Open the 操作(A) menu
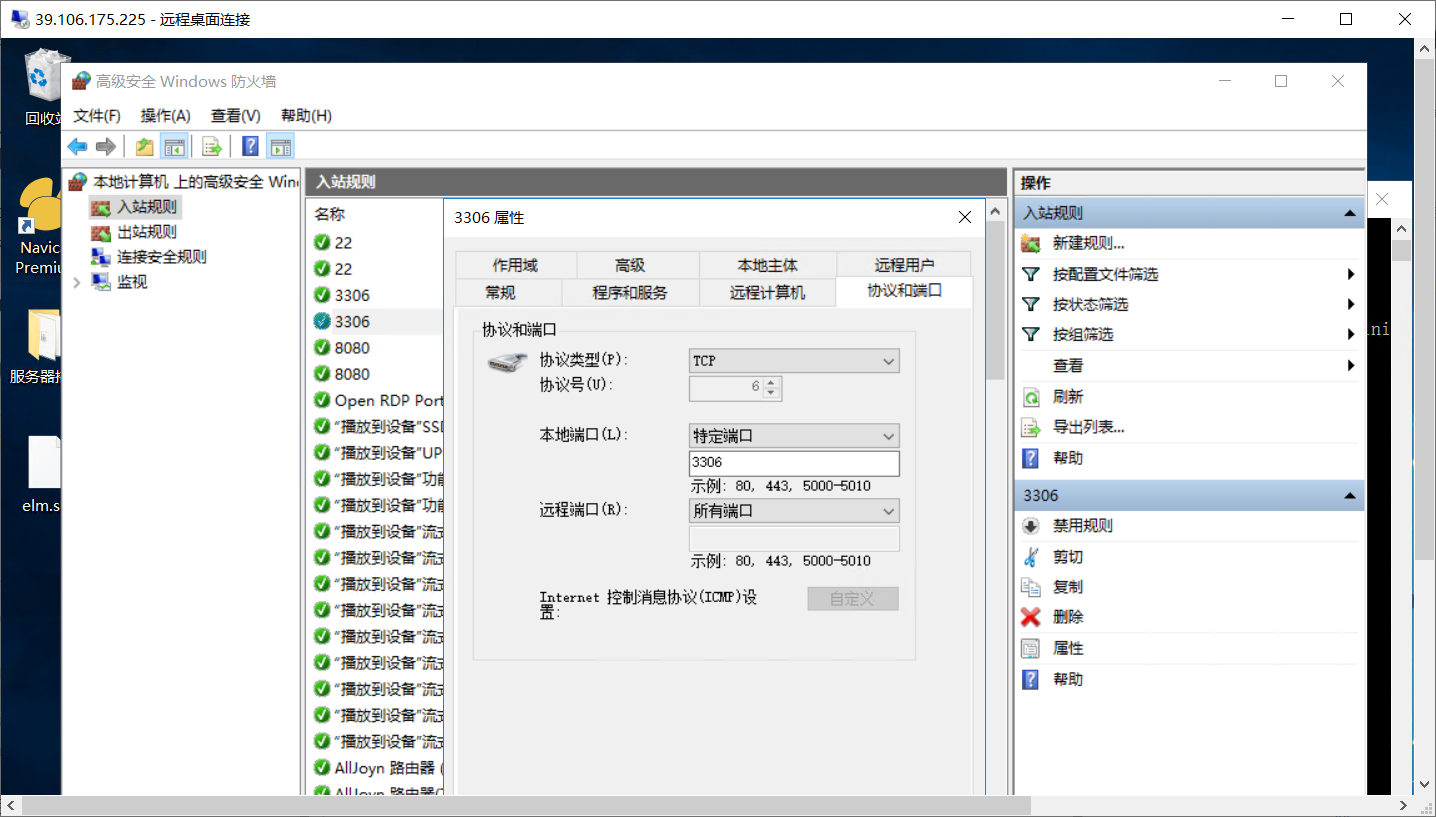The height and width of the screenshot is (817, 1436). point(165,115)
